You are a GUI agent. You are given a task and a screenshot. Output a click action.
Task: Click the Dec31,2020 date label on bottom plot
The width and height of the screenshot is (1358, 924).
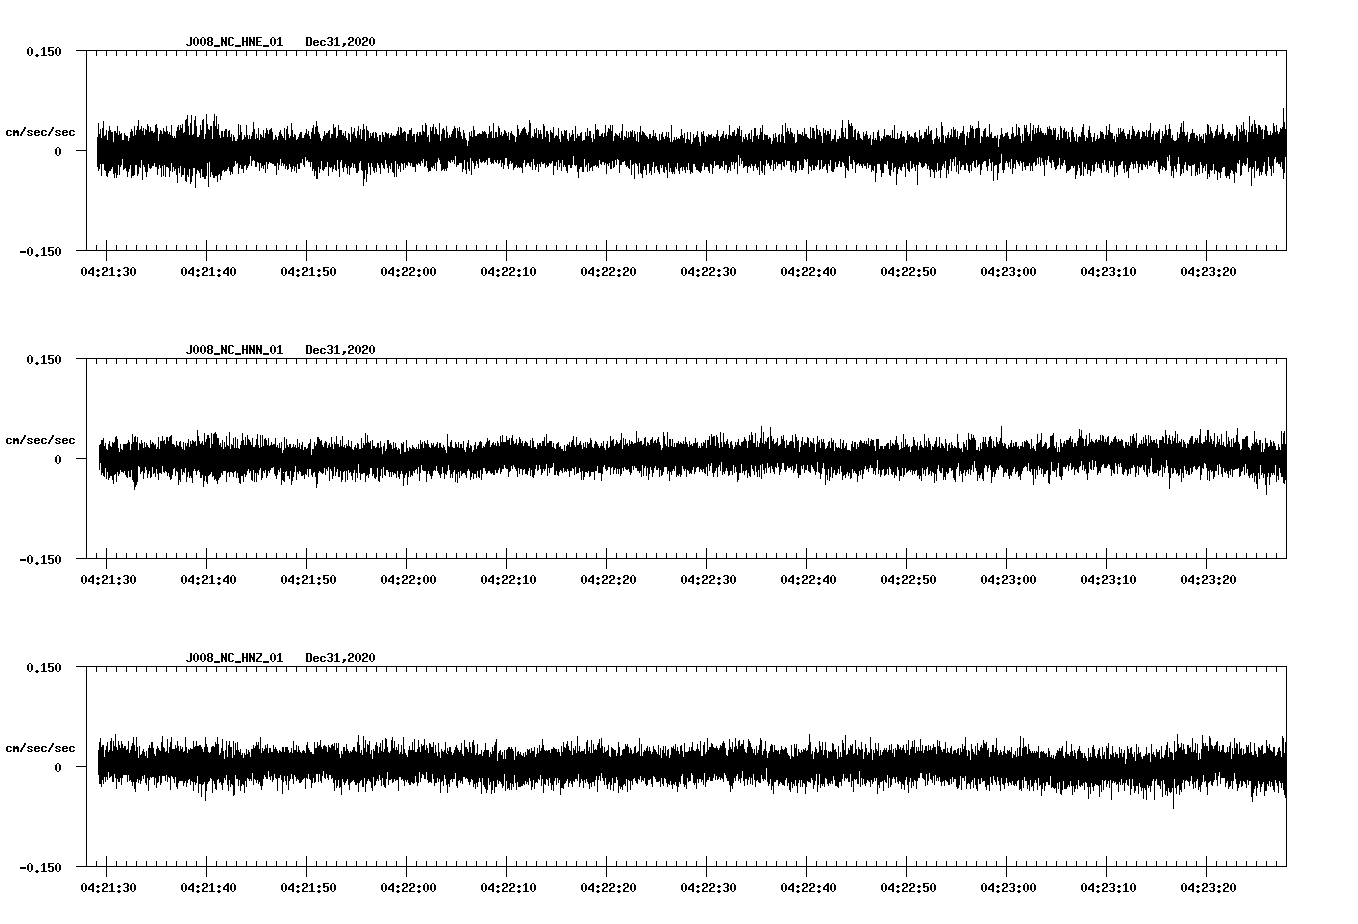pos(340,658)
